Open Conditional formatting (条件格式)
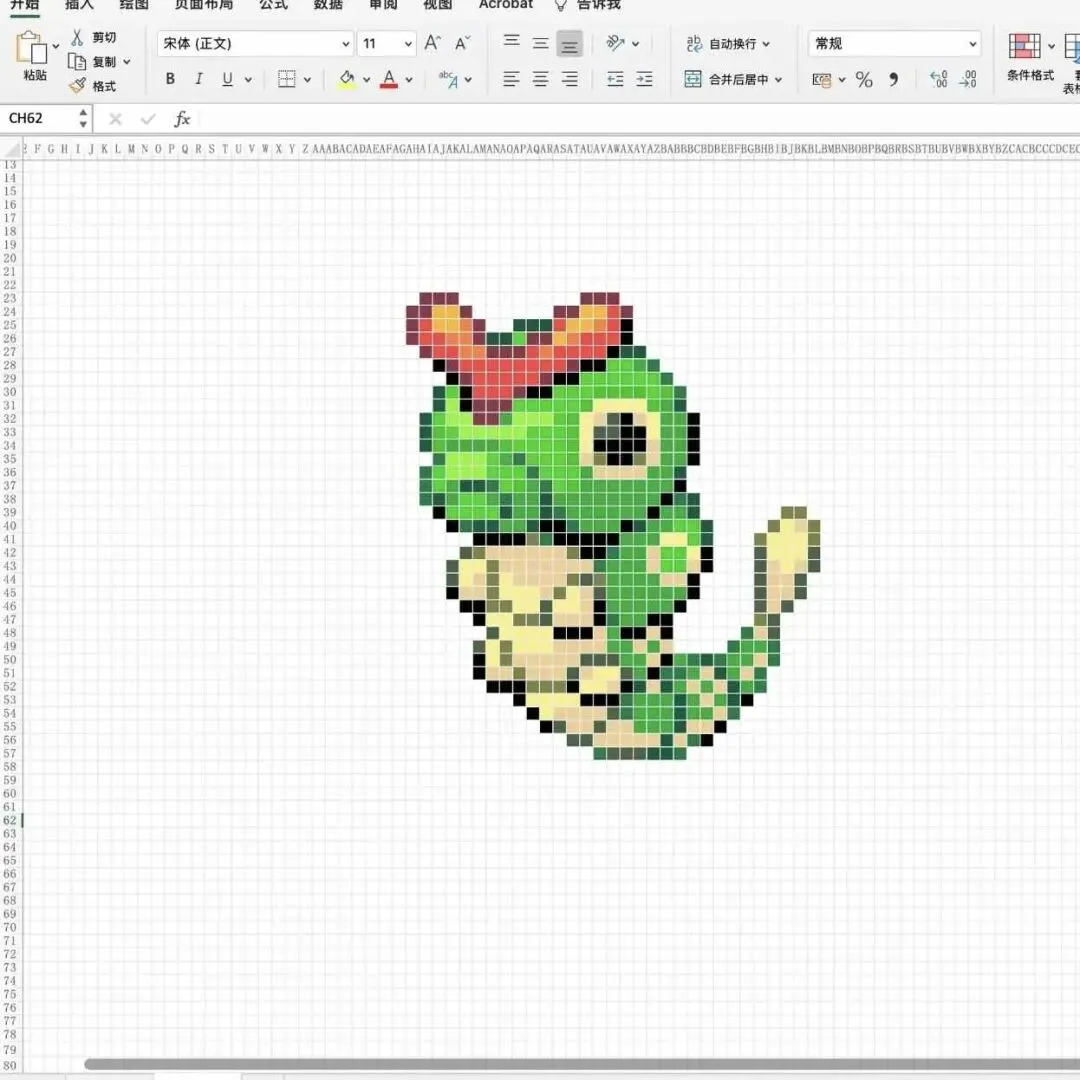Screen dimensions: 1080x1080 [x=1030, y=56]
